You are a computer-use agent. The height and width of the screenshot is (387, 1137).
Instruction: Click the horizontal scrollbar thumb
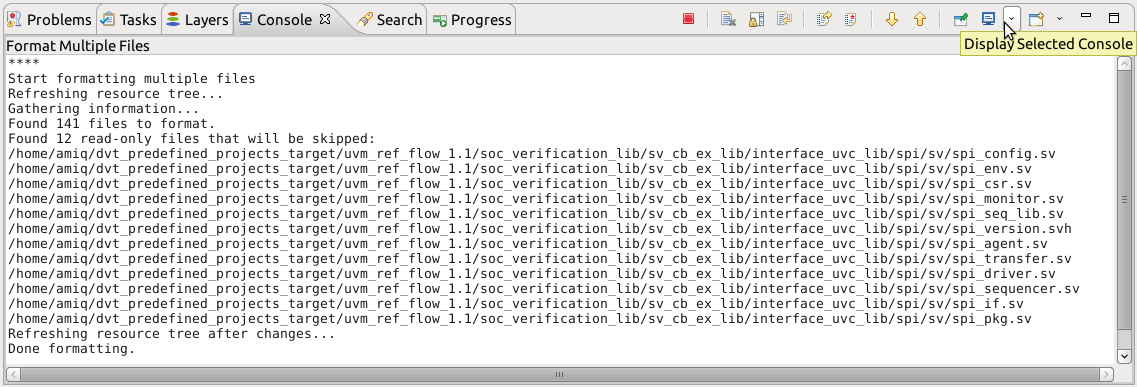(559, 375)
